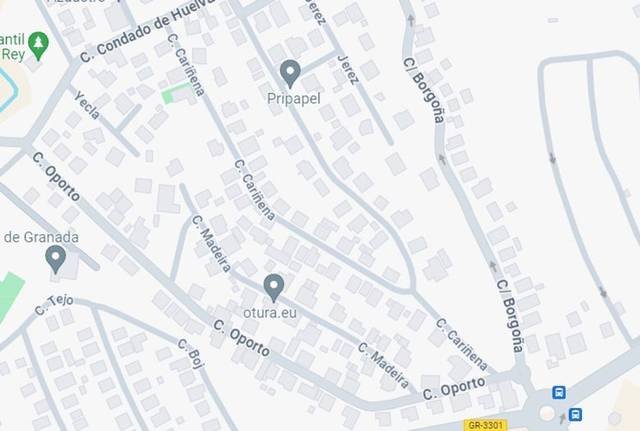Open the otura.eu place label
The image size is (640, 431).
pos(270,313)
